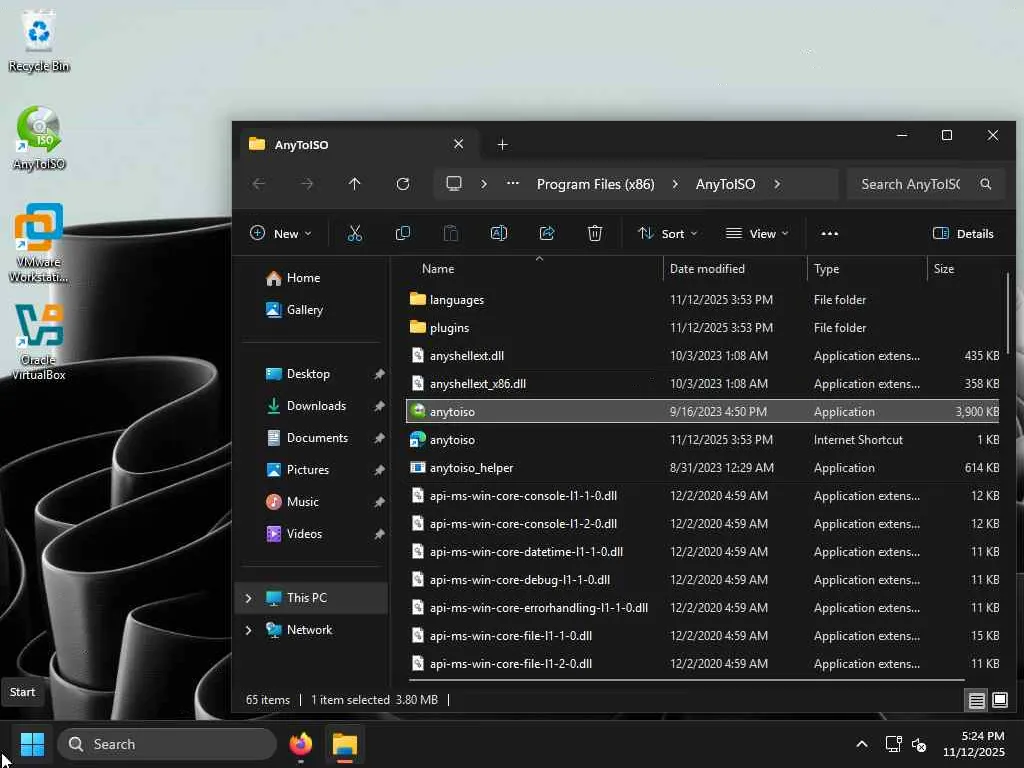This screenshot has width=1024, height=768.
Task: Click the breadcrumb ellipsis for hidden folders
Action: tap(513, 184)
